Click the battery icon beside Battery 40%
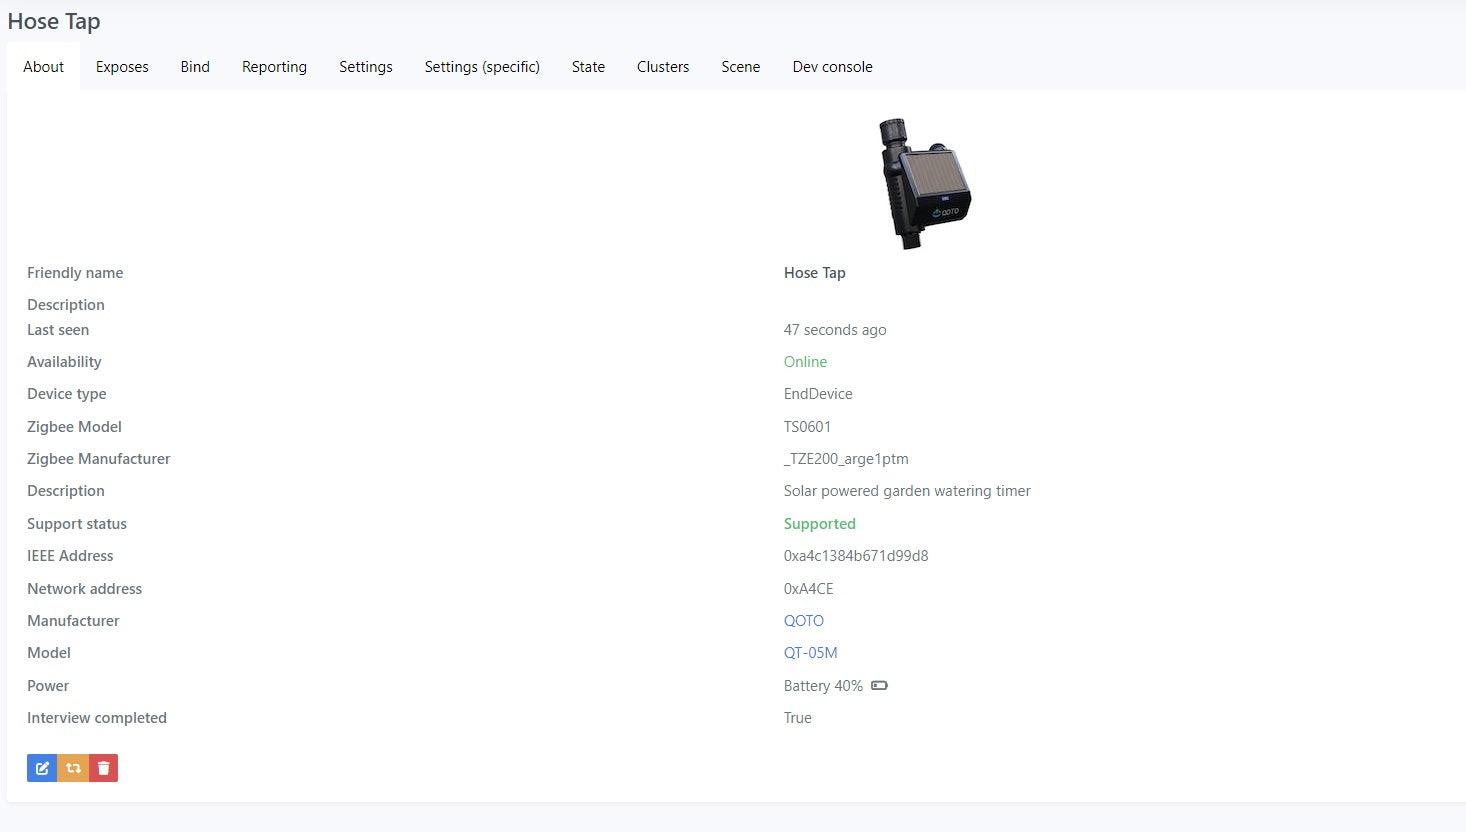Viewport: 1466px width, 832px height. pos(879,686)
